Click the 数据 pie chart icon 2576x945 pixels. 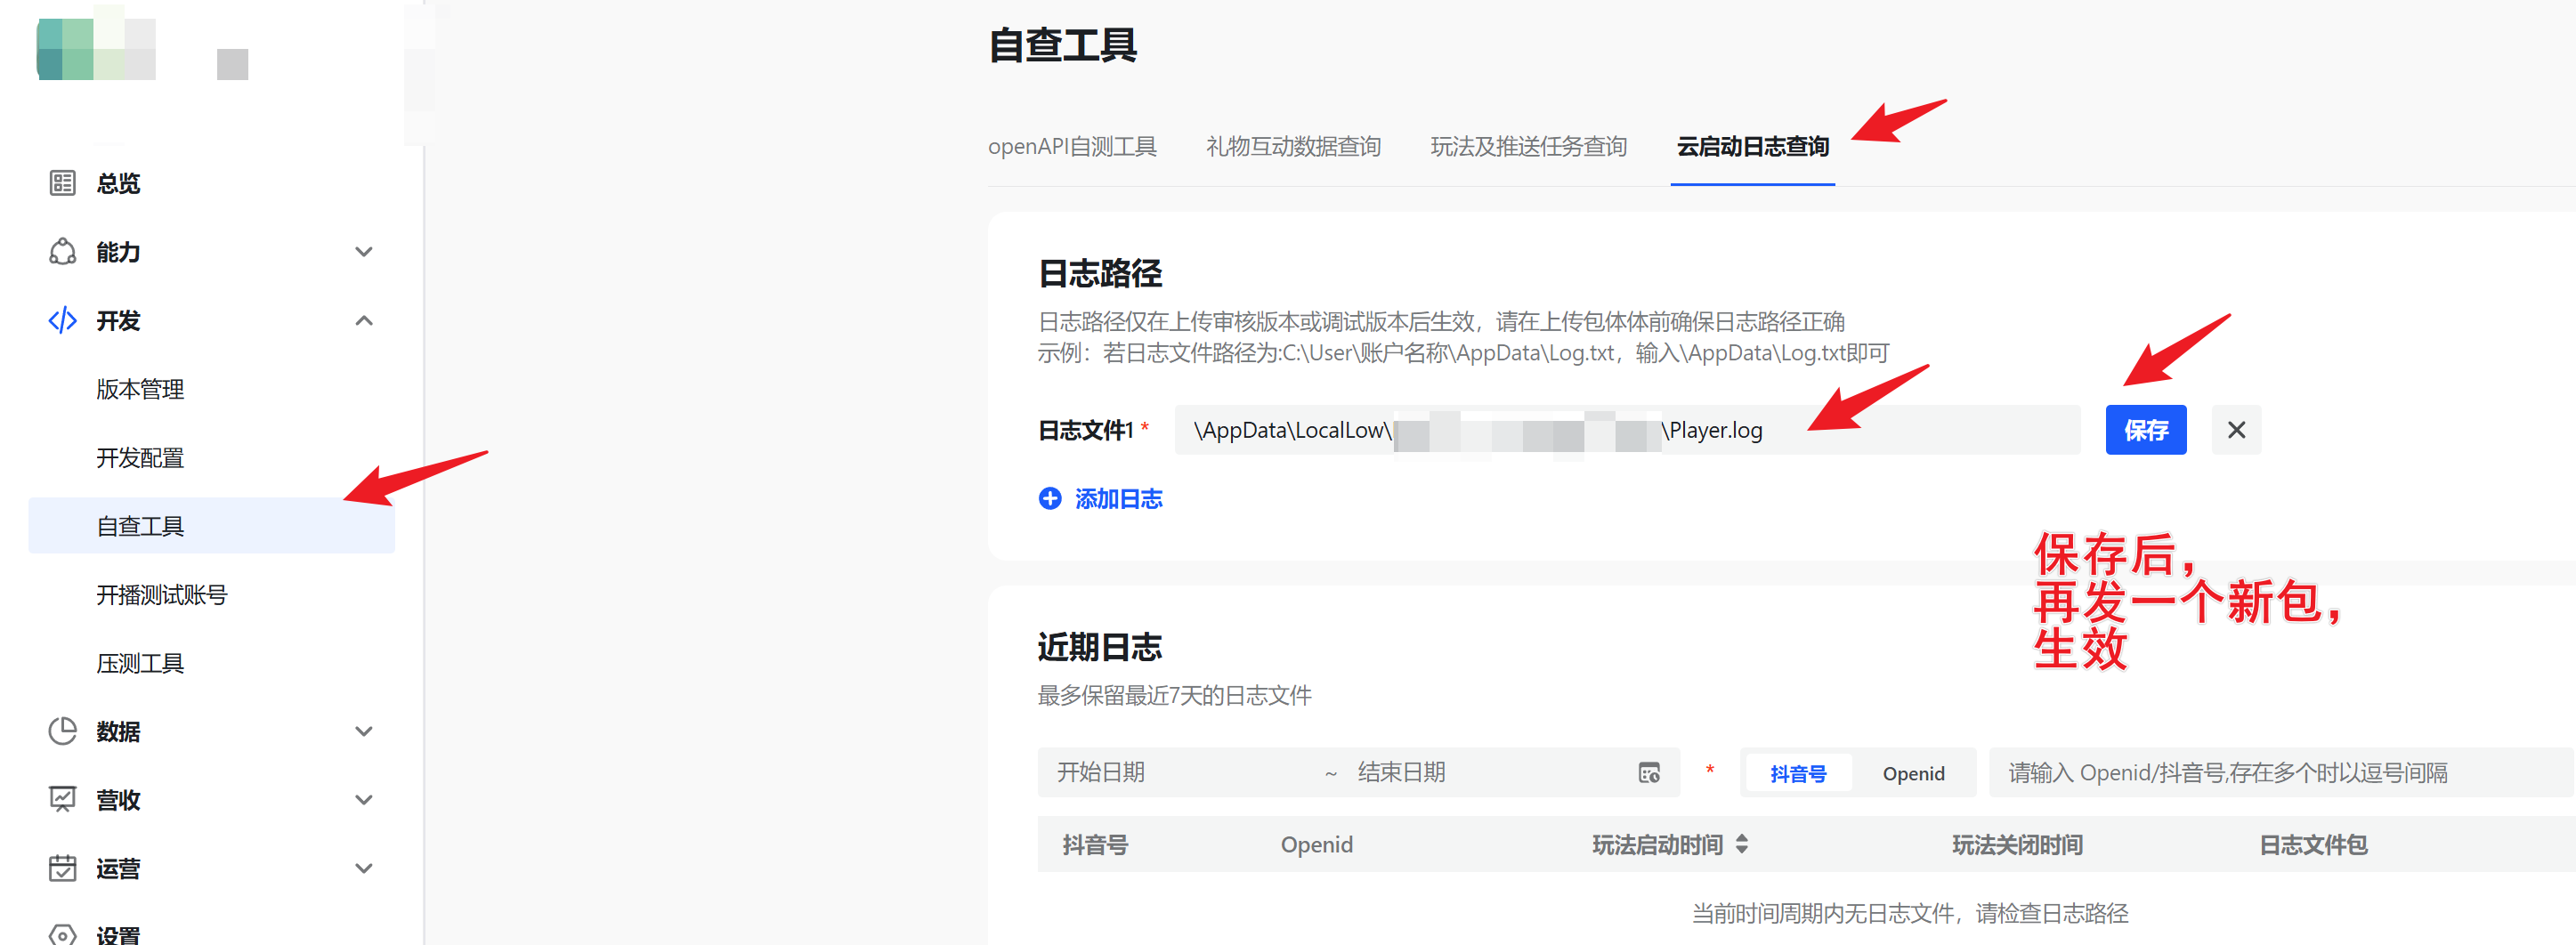click(x=62, y=731)
